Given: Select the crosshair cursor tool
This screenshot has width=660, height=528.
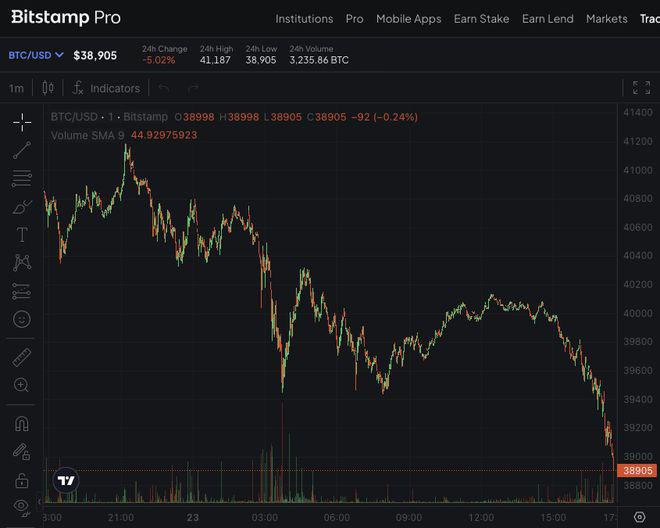Looking at the screenshot, I should point(22,122).
